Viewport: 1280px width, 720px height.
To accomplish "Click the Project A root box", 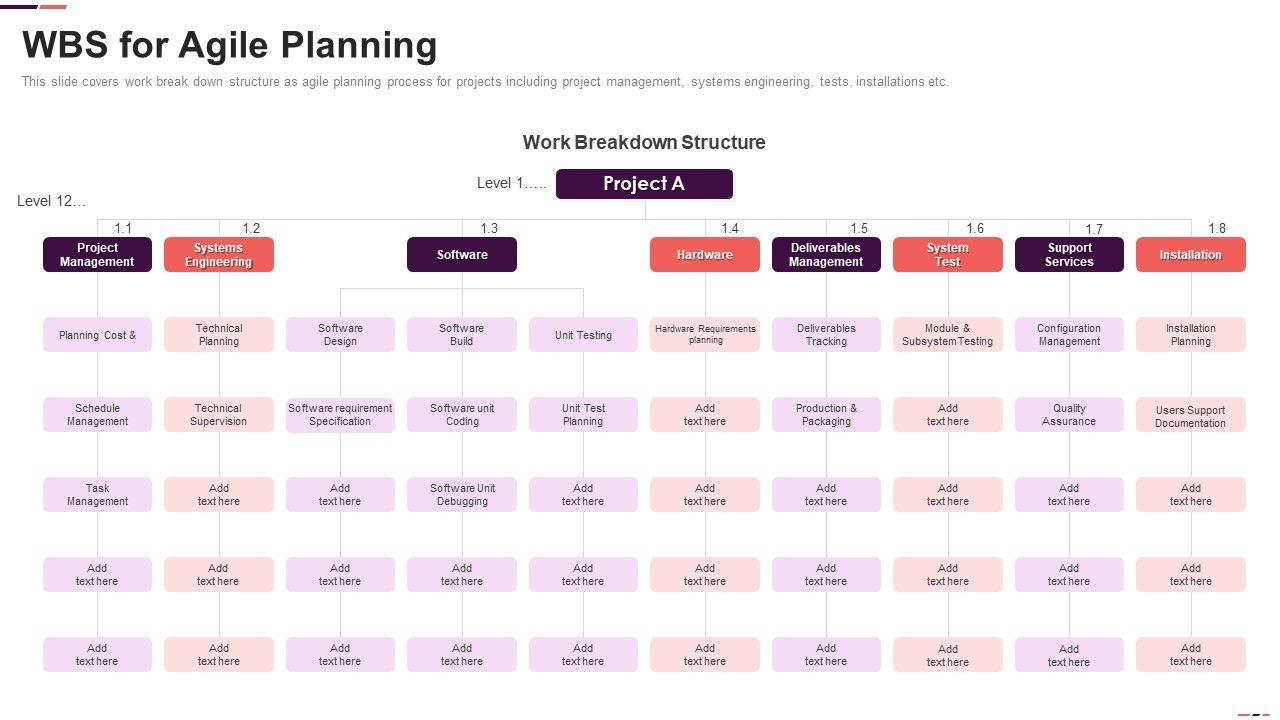I will coord(644,184).
